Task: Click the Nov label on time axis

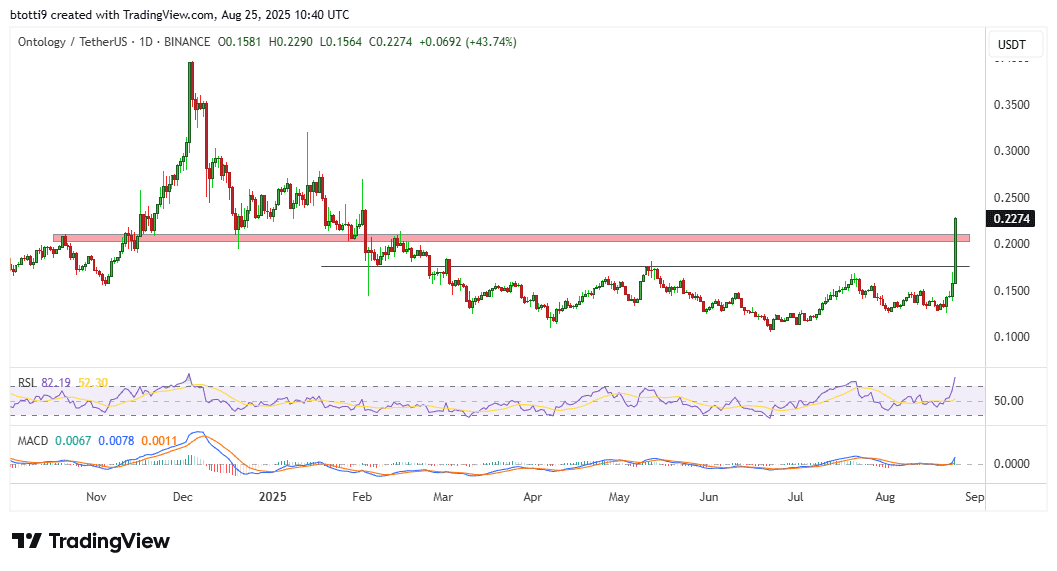Action: pos(96,495)
